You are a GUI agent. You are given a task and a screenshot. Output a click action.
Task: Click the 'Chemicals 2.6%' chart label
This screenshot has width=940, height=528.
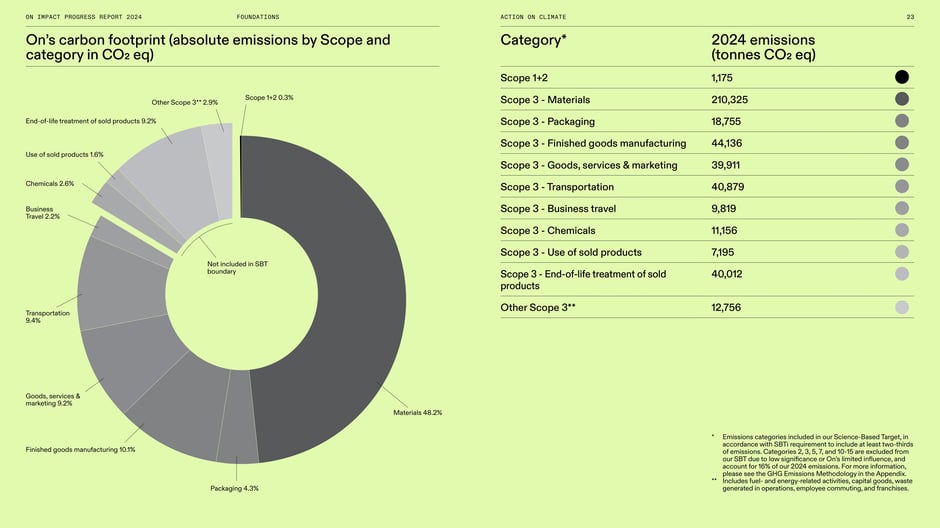point(50,183)
